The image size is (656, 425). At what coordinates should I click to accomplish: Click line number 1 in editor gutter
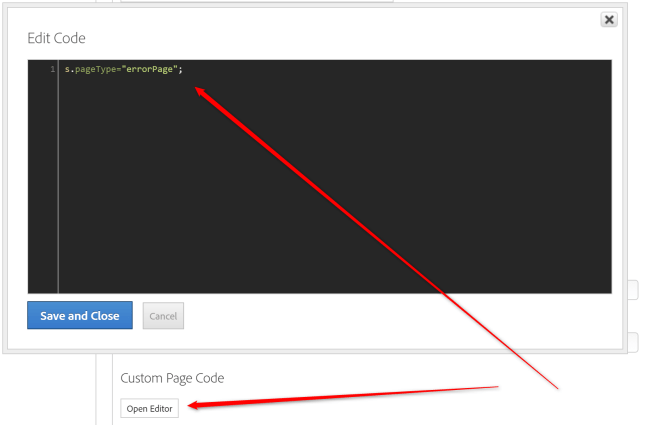pos(51,70)
